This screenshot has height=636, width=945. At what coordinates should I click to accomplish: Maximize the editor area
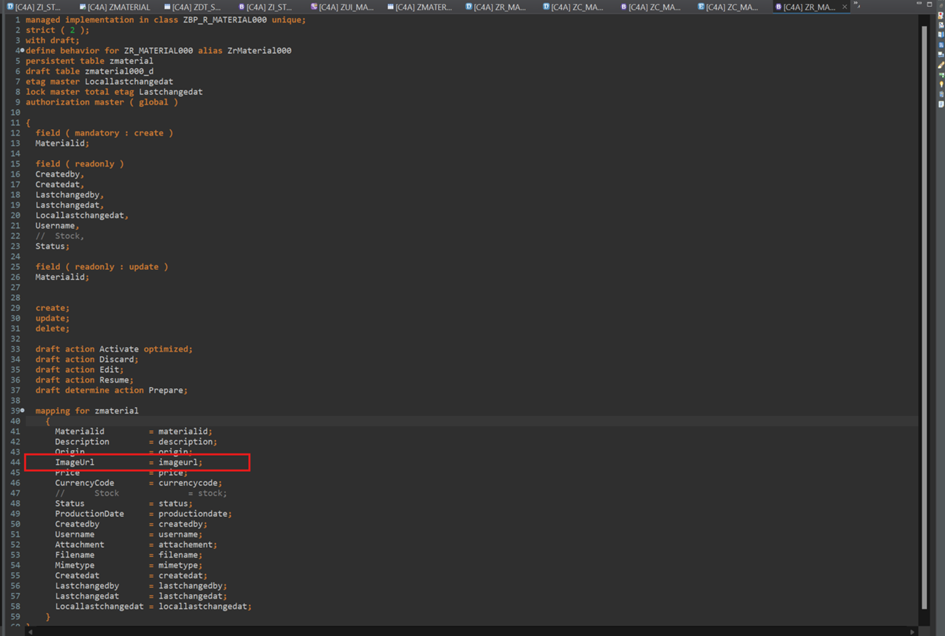929,4
